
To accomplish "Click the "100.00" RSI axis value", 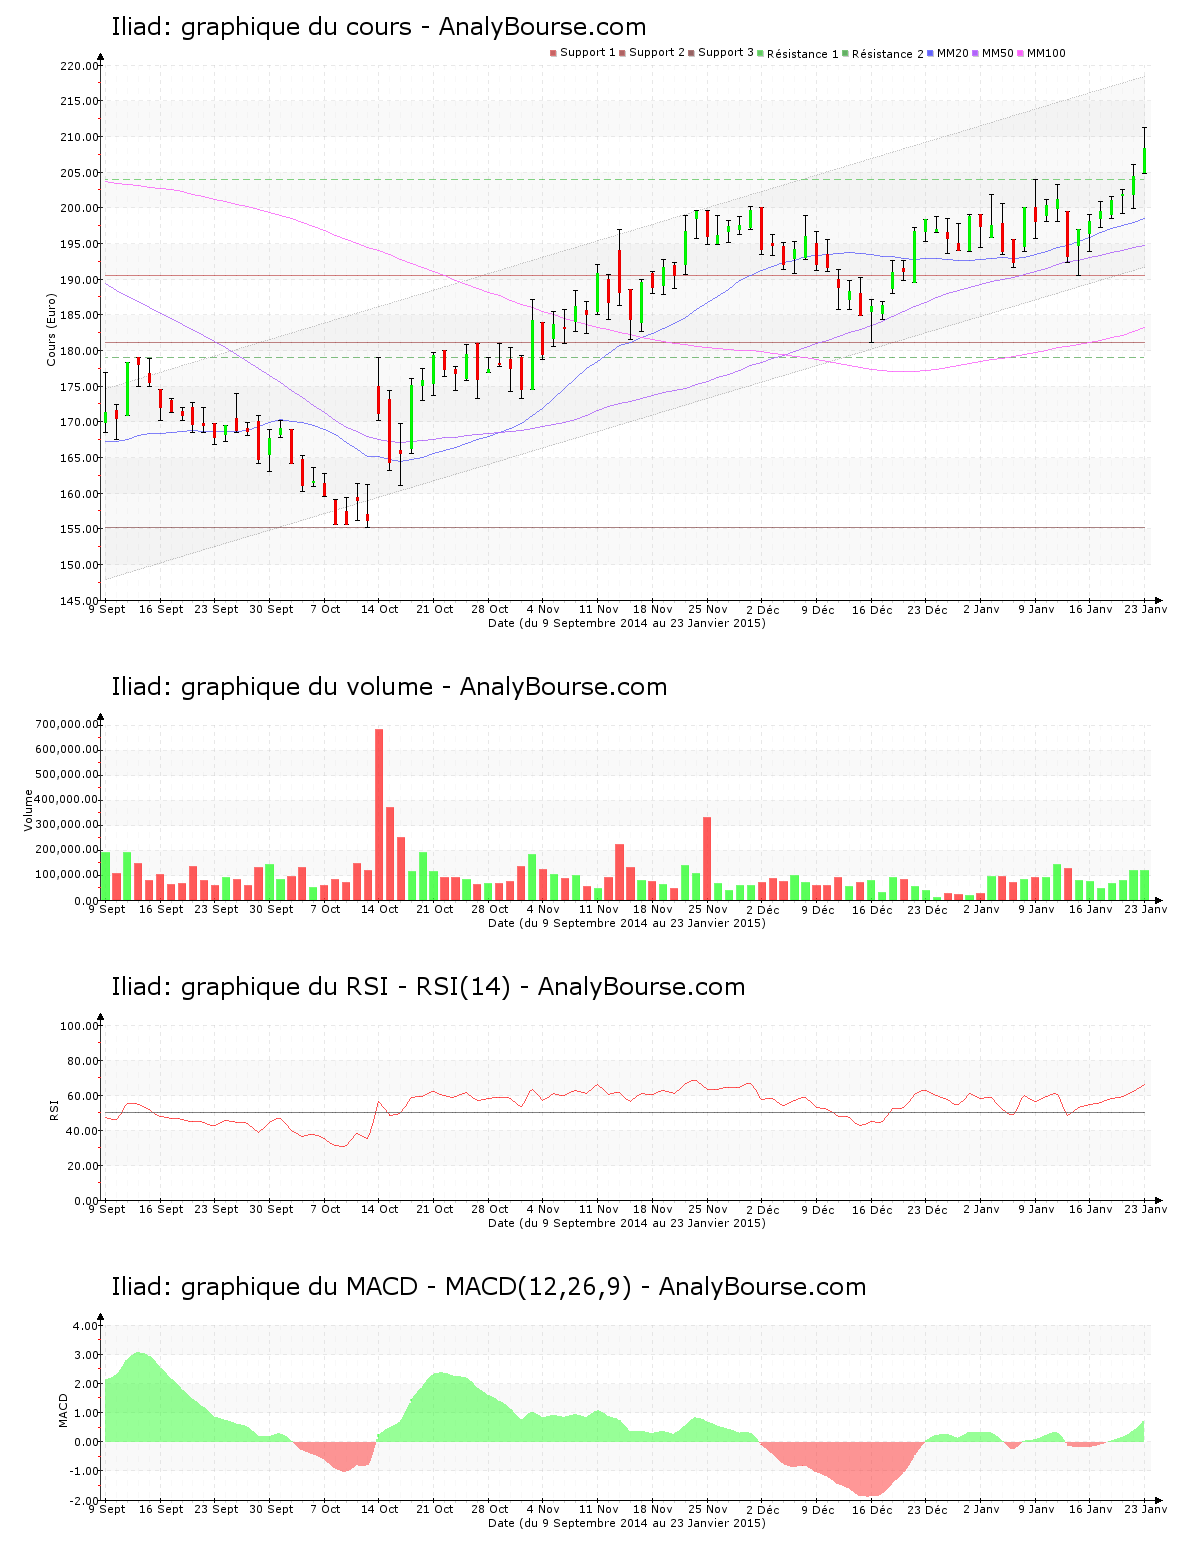I will tap(79, 1026).
